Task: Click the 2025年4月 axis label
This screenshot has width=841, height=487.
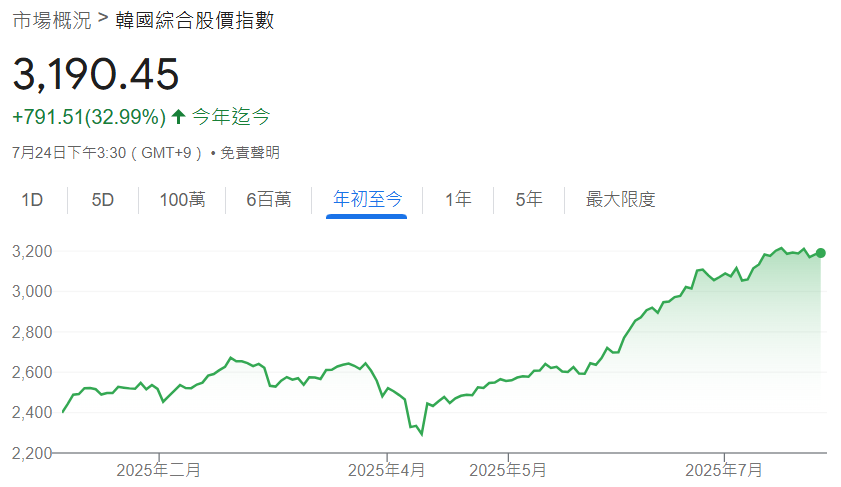Action: (386, 470)
